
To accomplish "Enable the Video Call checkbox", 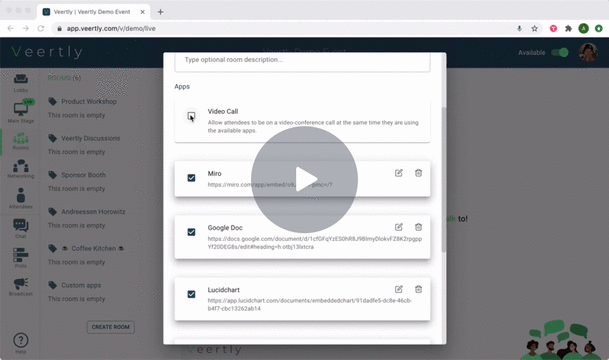I will click(x=191, y=116).
